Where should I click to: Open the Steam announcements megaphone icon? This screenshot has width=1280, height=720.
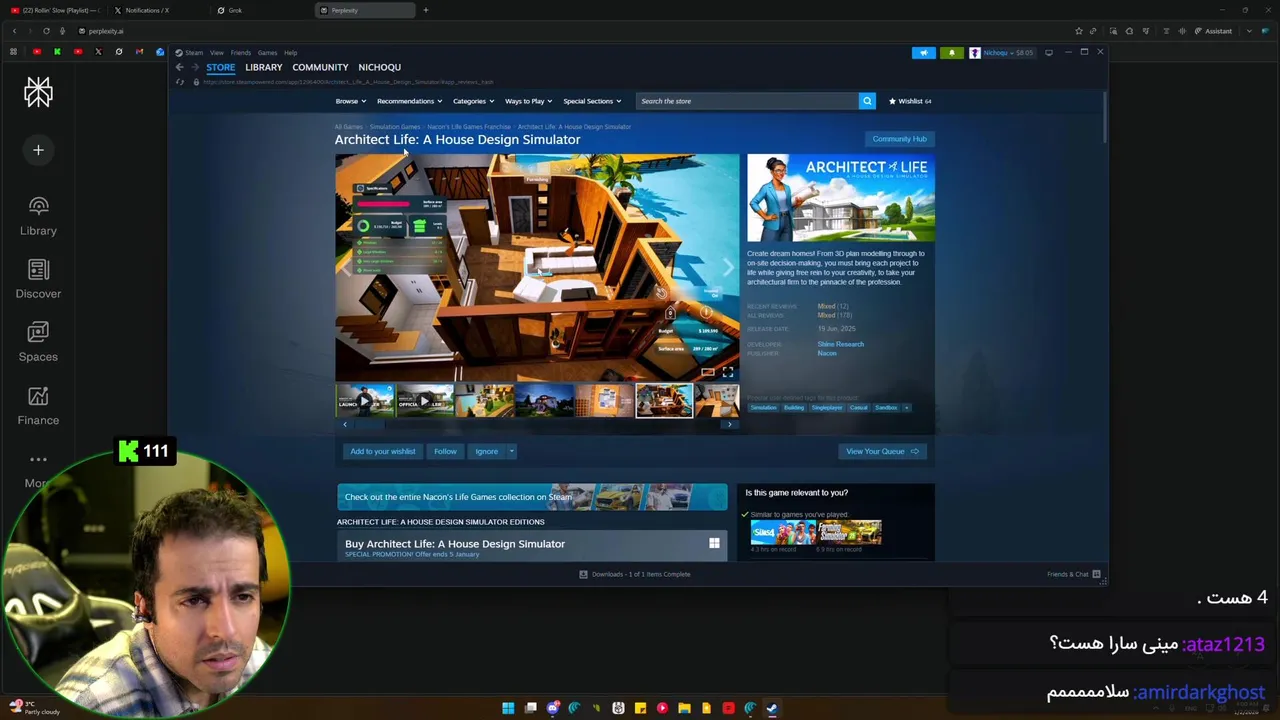[924, 53]
